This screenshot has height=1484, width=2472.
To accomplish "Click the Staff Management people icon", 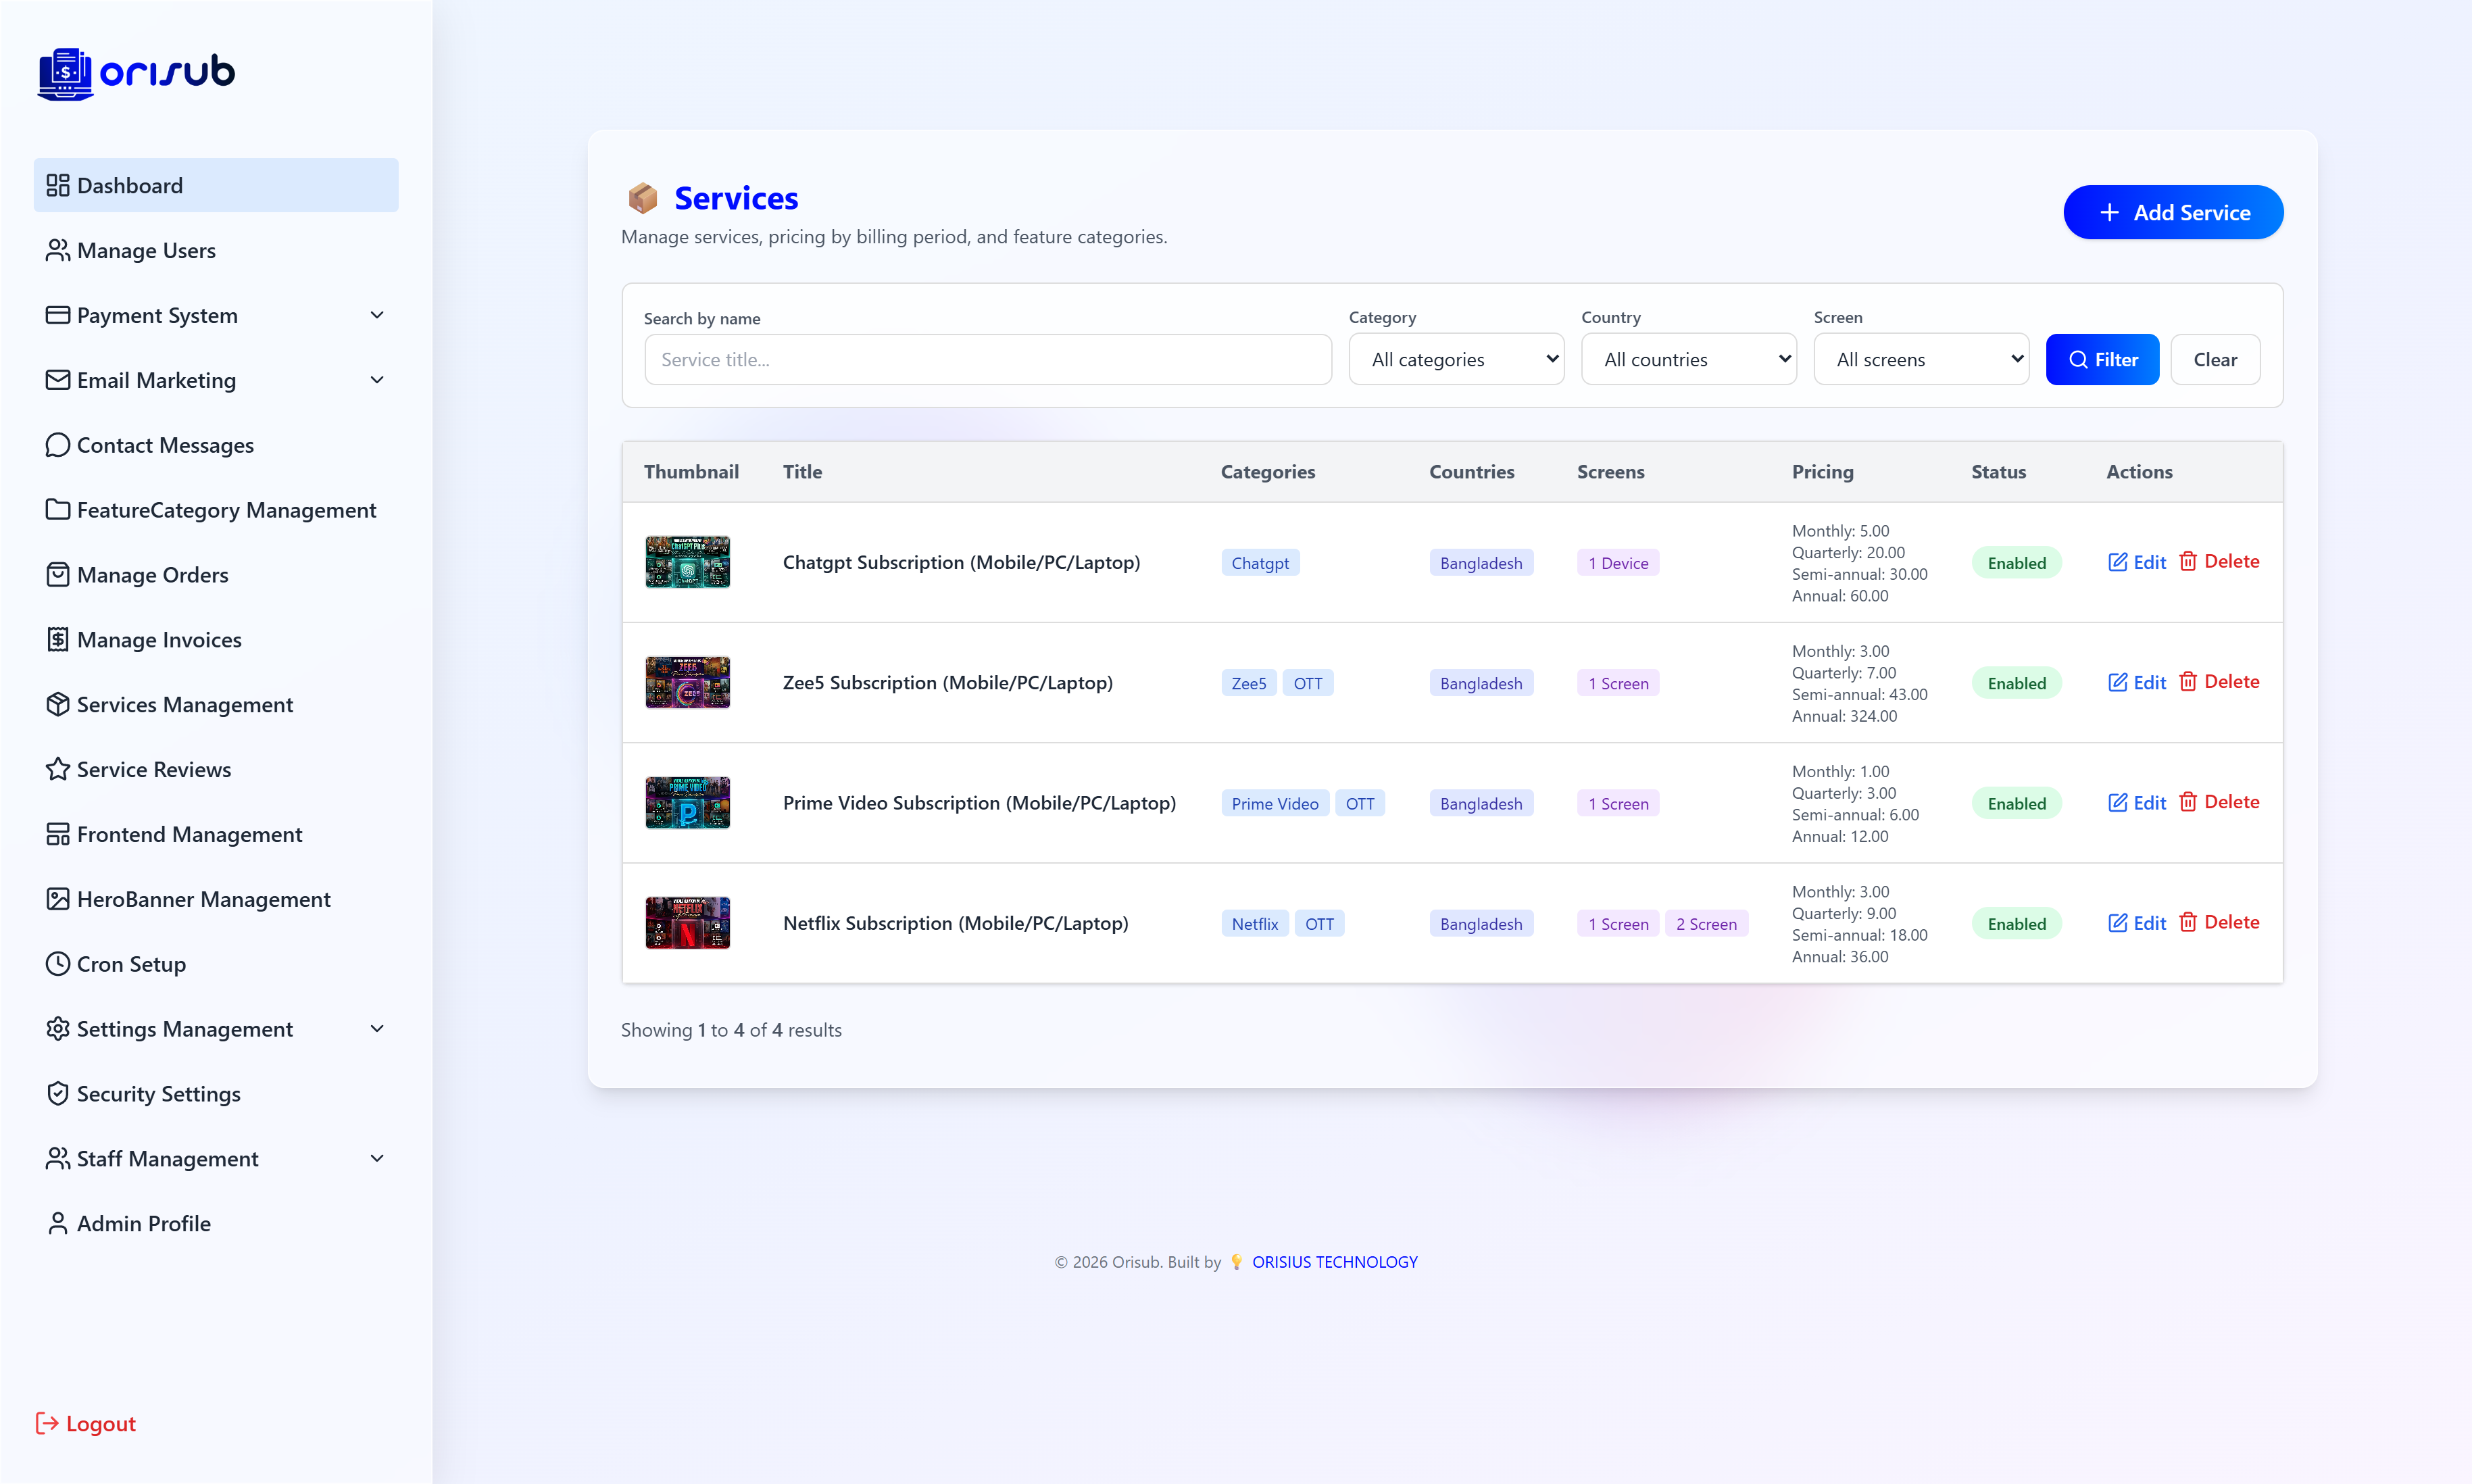I will pos(58,1159).
